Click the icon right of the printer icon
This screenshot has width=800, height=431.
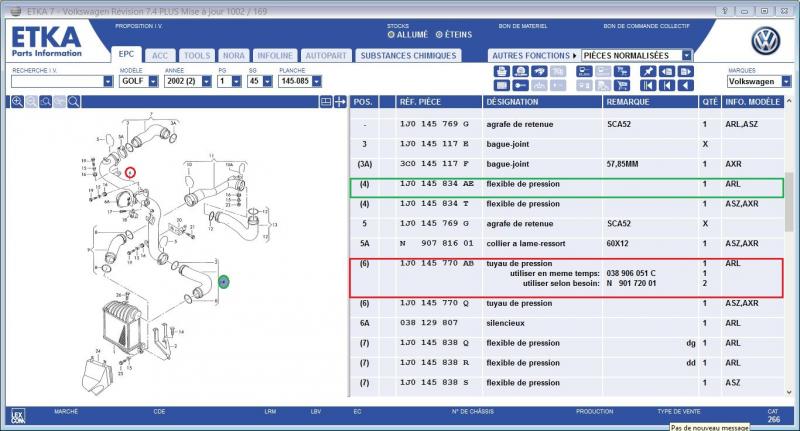[x=520, y=71]
